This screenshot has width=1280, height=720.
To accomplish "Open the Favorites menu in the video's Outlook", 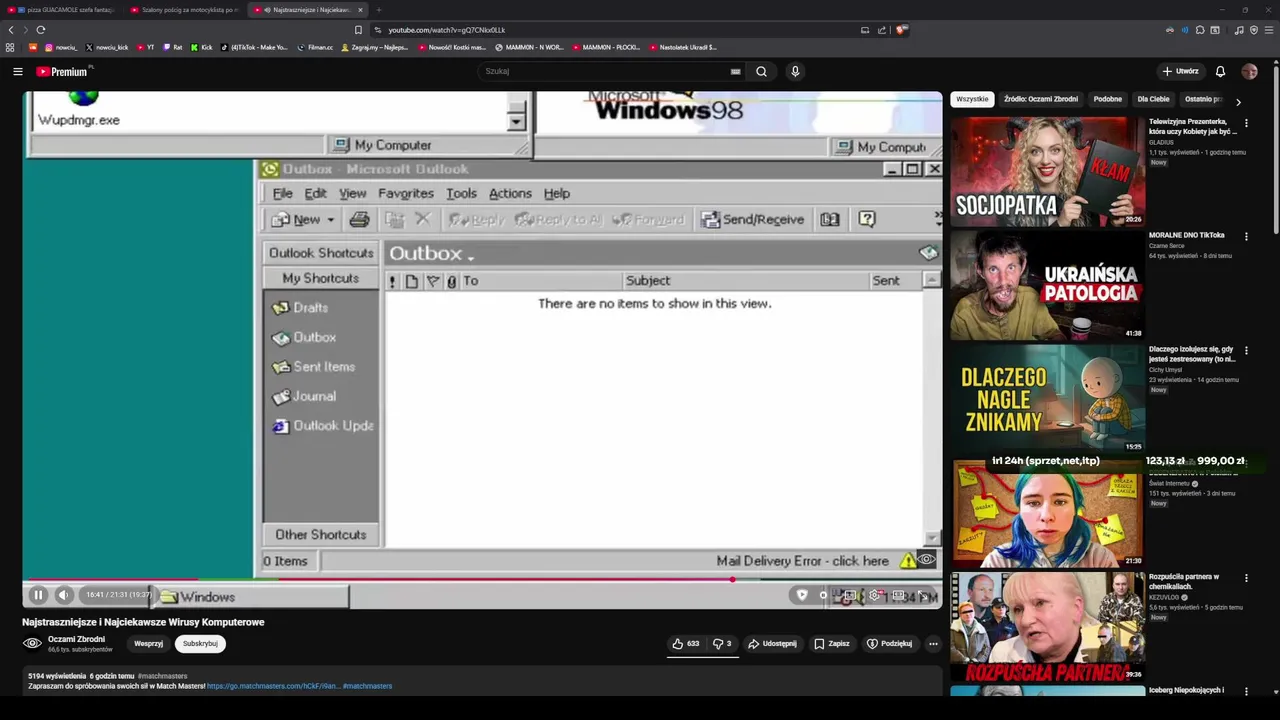I will pyautogui.click(x=406, y=193).
